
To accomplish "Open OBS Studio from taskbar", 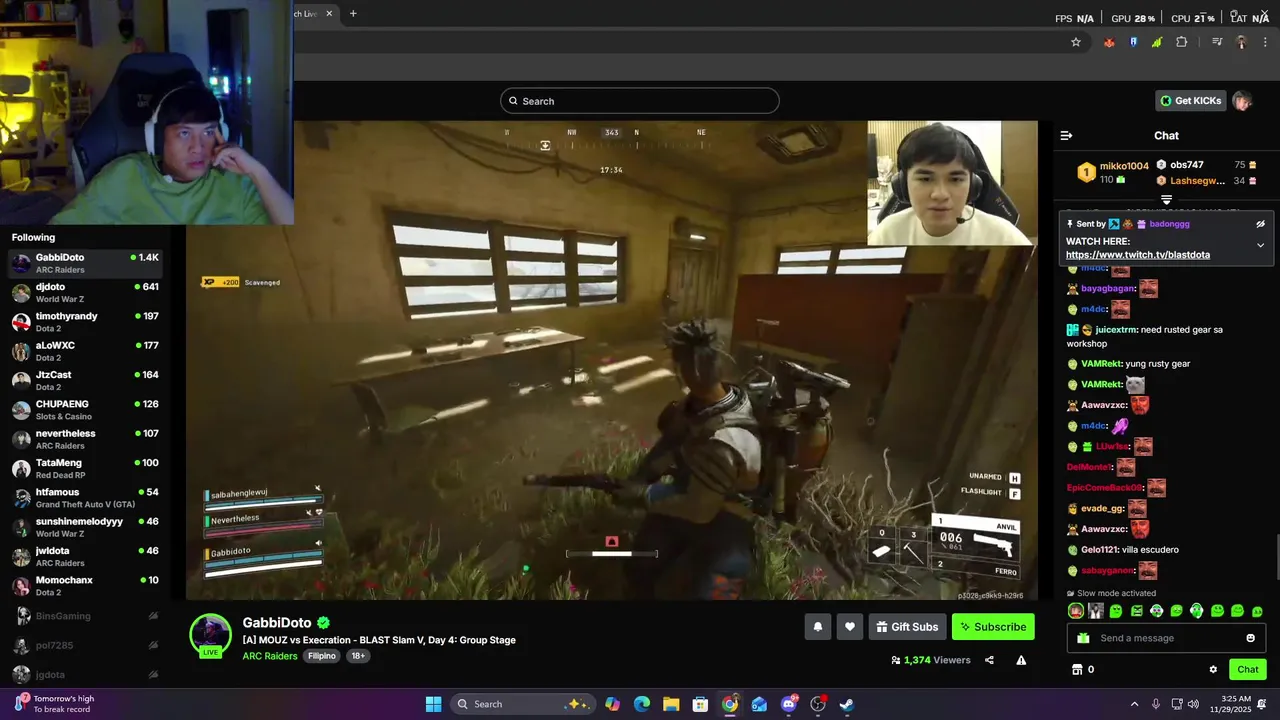I will point(818,704).
